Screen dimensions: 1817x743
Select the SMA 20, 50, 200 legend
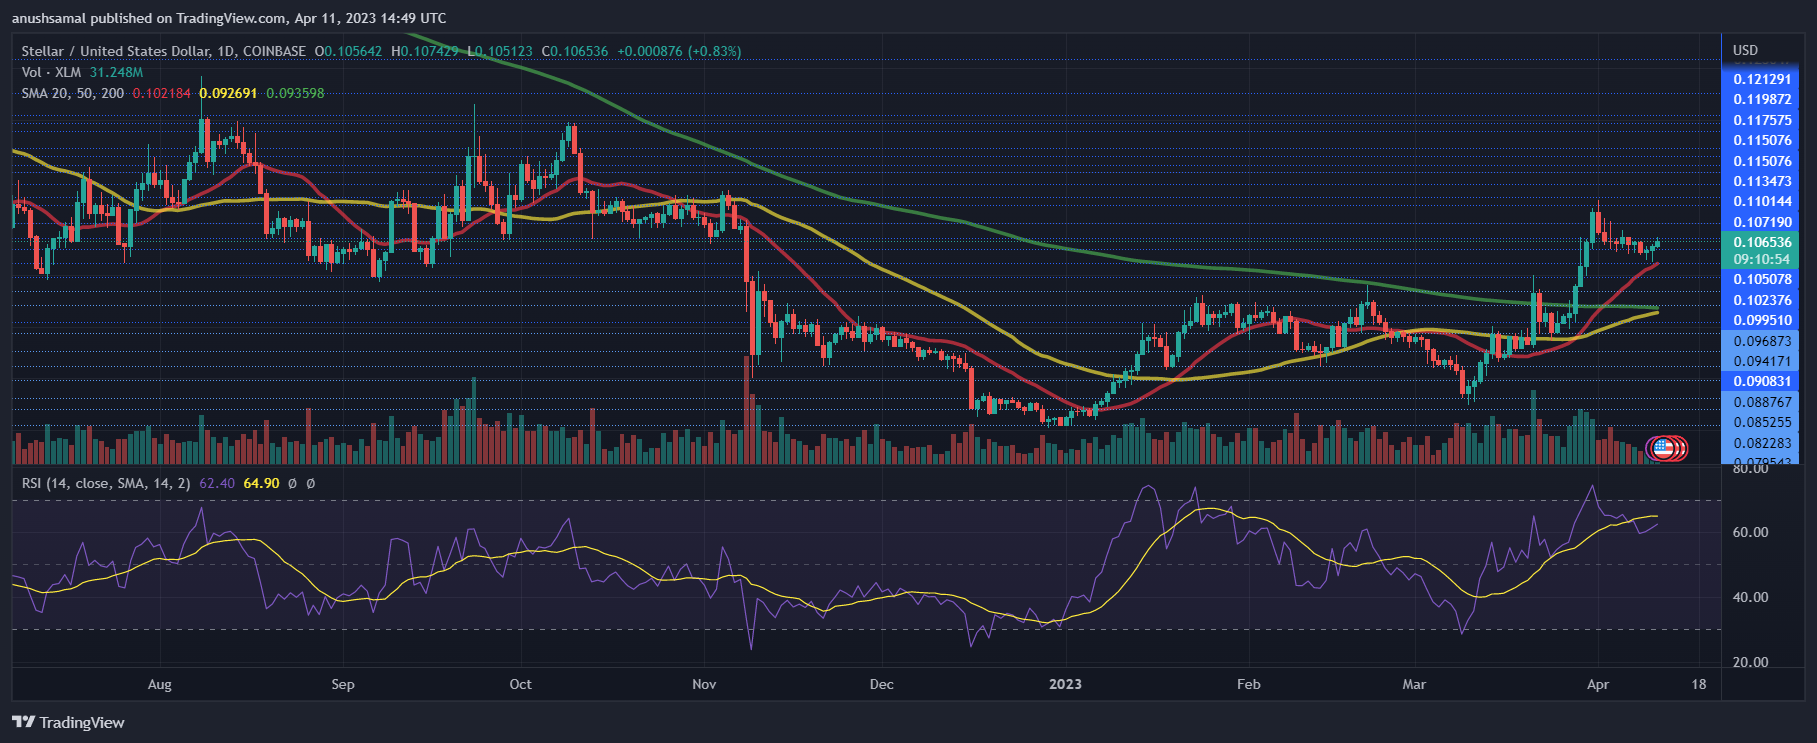click(x=73, y=93)
